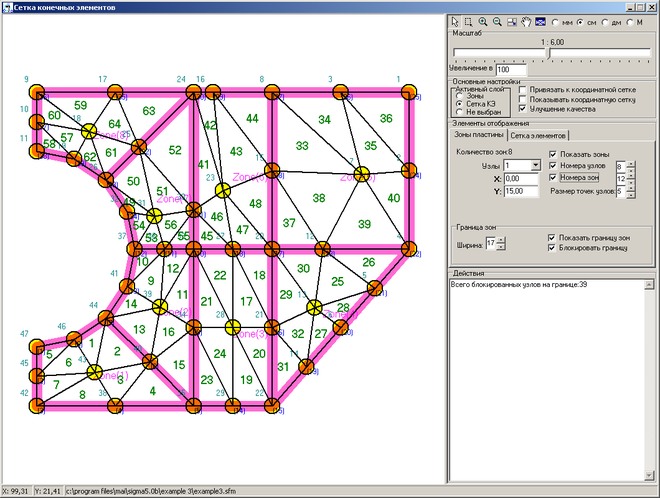Image resolution: width=660 pixels, height=498 pixels.
Task: Enable 'Привязать к координатной сетке' checkbox
Action: coord(521,89)
